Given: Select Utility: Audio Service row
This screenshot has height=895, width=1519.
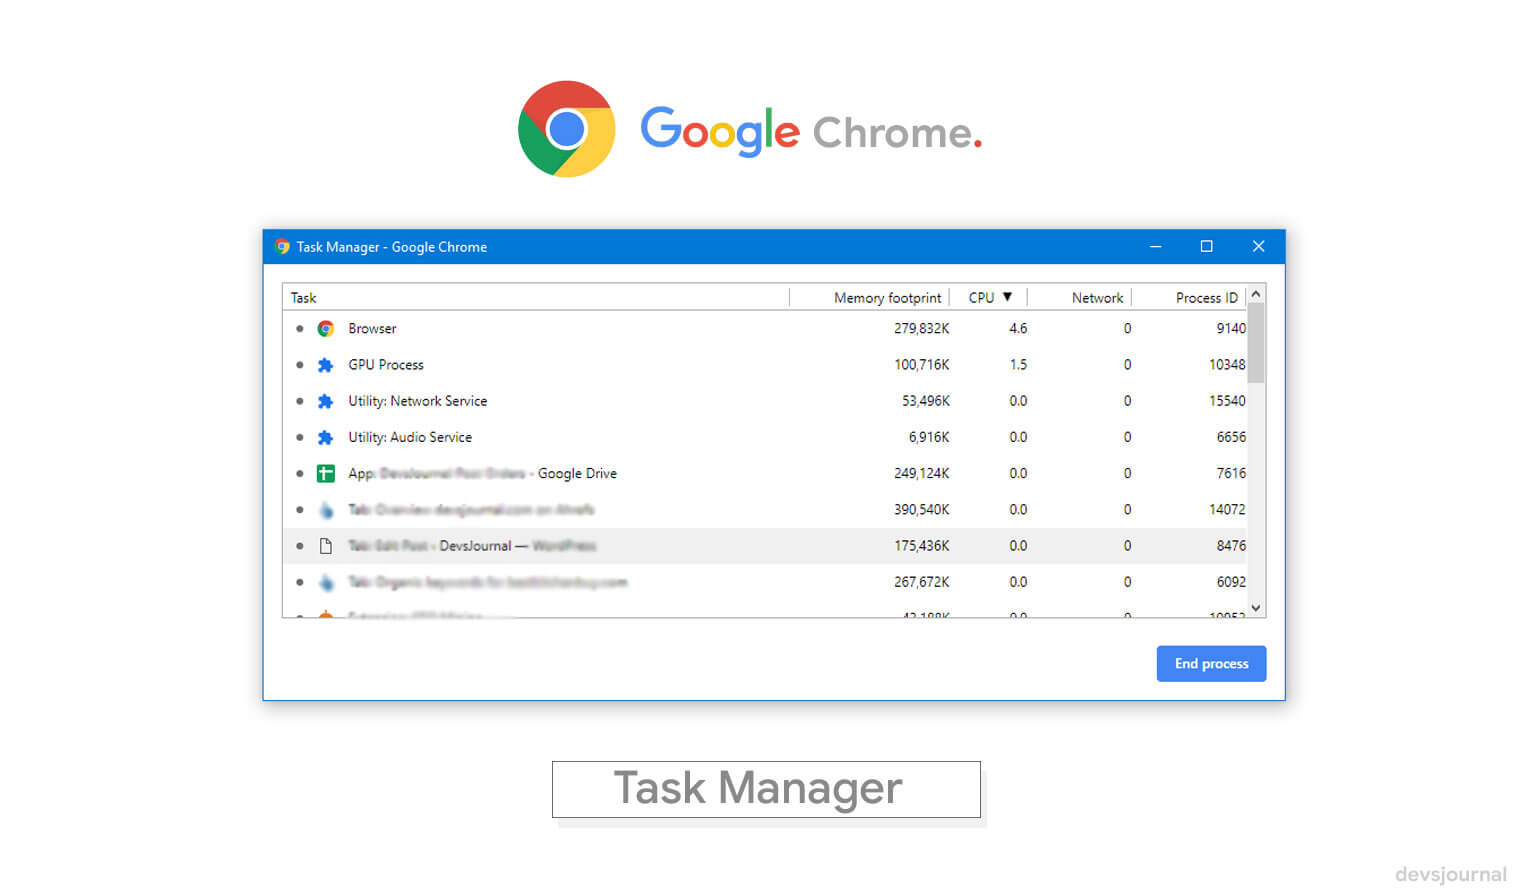Looking at the screenshot, I should (x=765, y=437).
